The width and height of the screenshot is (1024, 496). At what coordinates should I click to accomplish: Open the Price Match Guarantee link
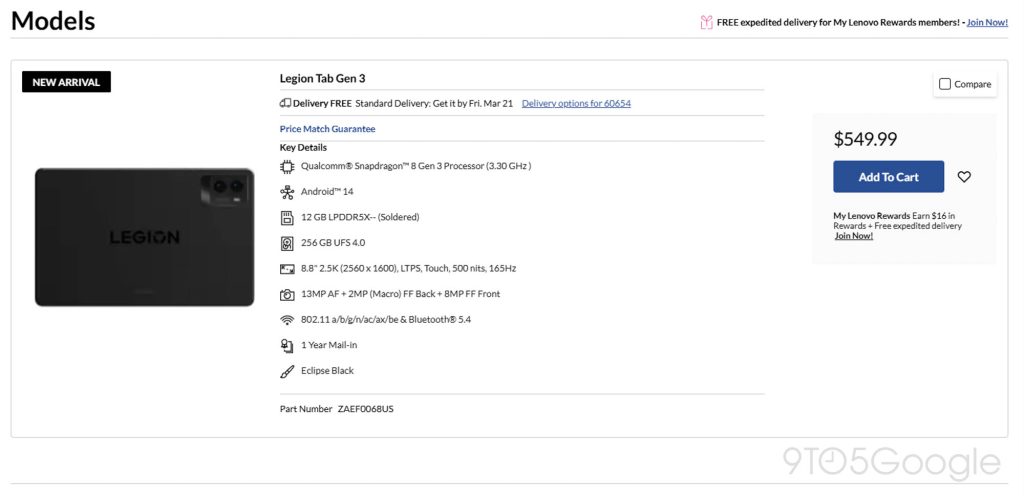coord(328,129)
